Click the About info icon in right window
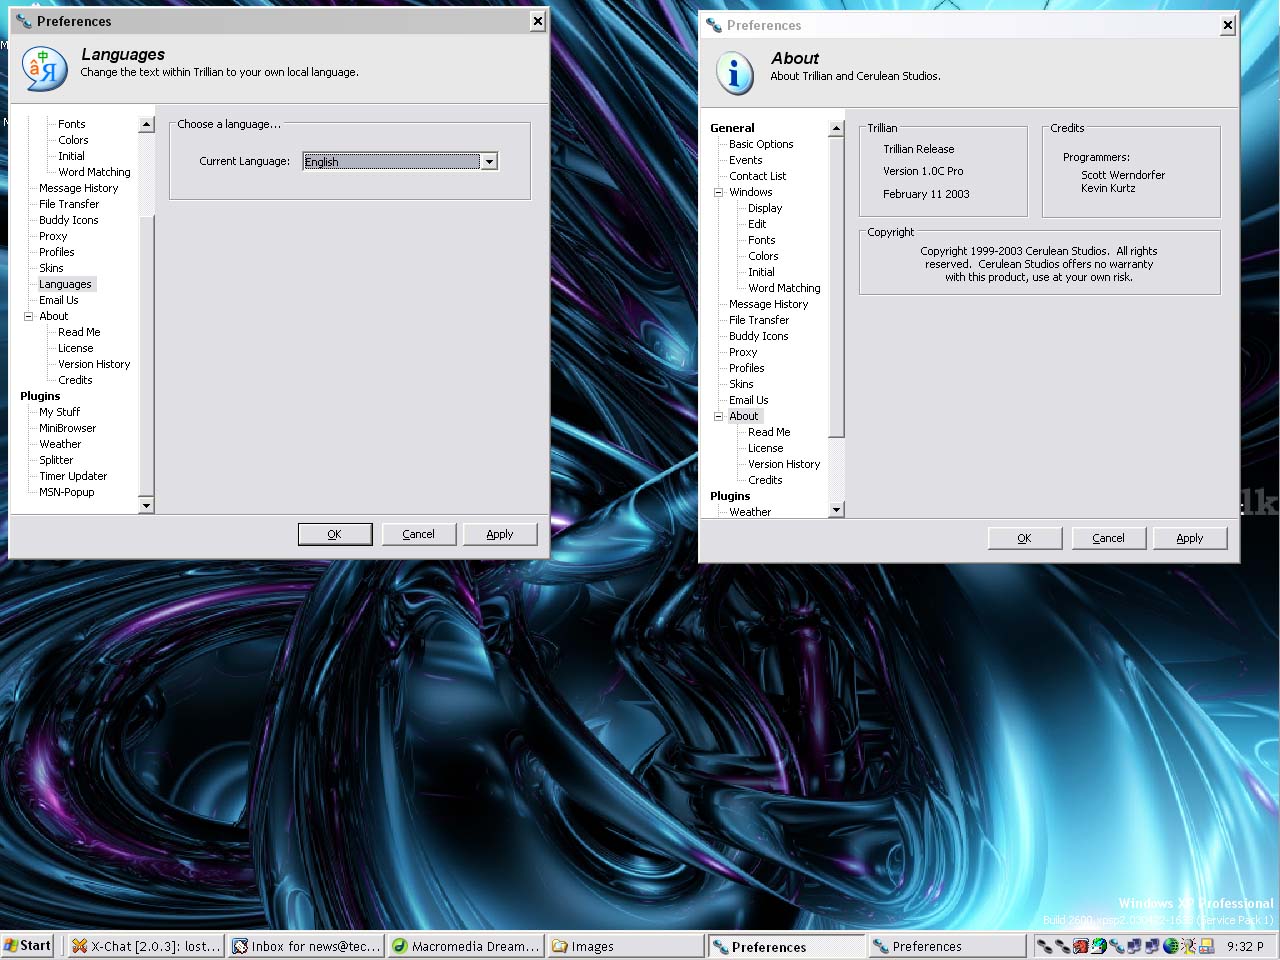1280x960 pixels. click(734, 73)
